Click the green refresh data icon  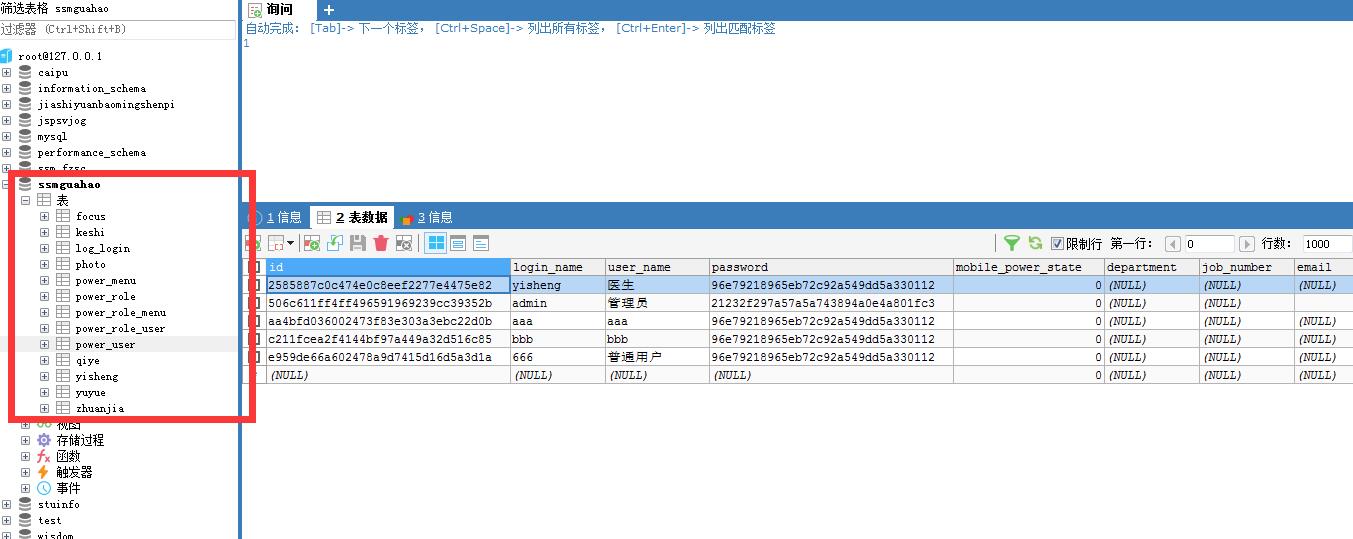point(1035,243)
